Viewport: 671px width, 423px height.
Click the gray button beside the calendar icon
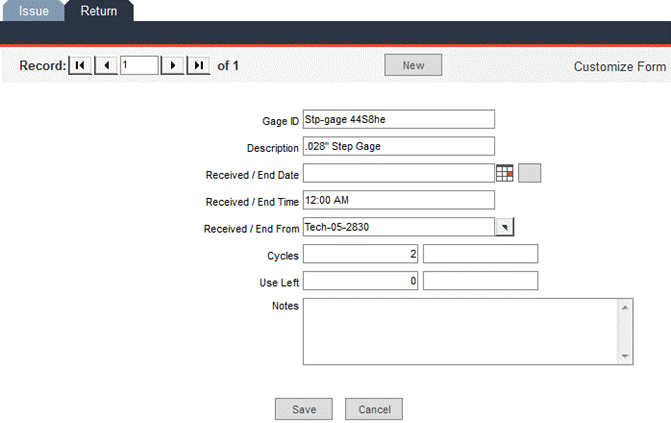click(x=530, y=173)
